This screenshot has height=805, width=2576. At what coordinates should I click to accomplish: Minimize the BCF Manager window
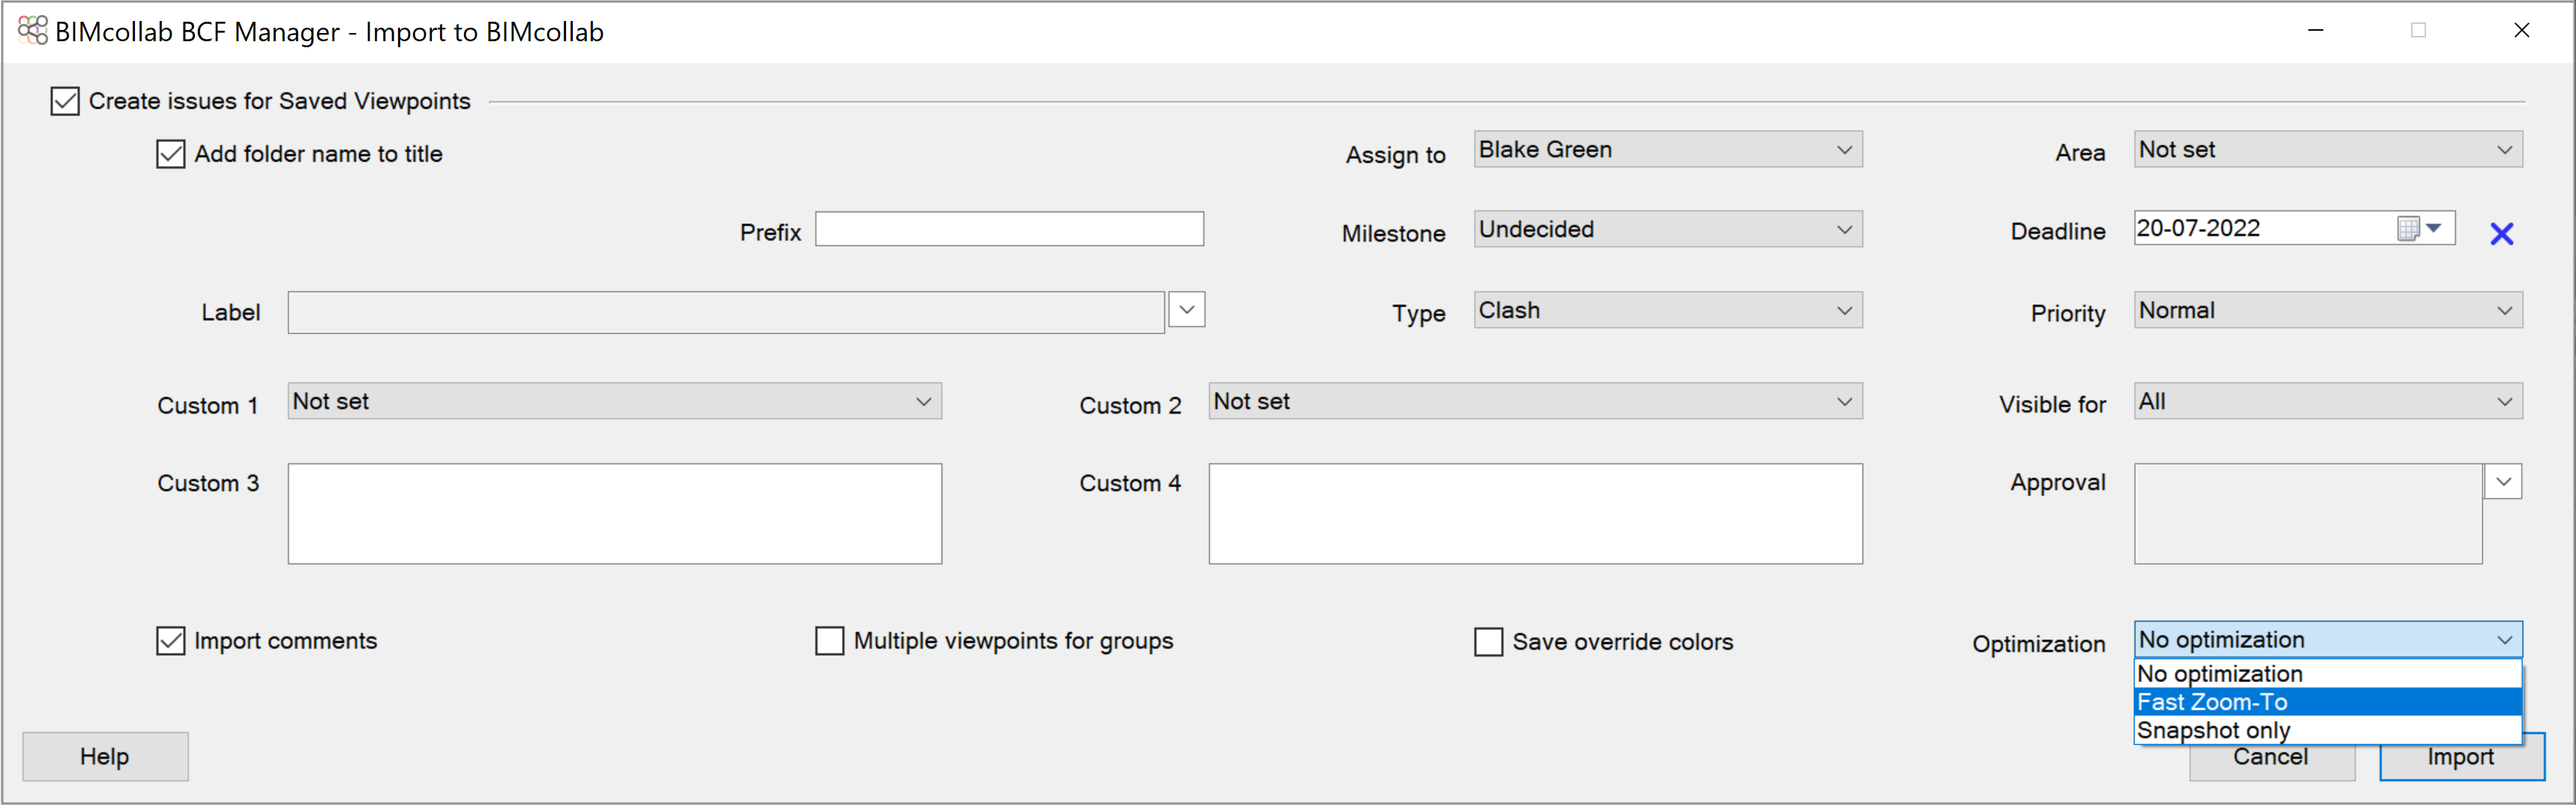[x=2315, y=31]
